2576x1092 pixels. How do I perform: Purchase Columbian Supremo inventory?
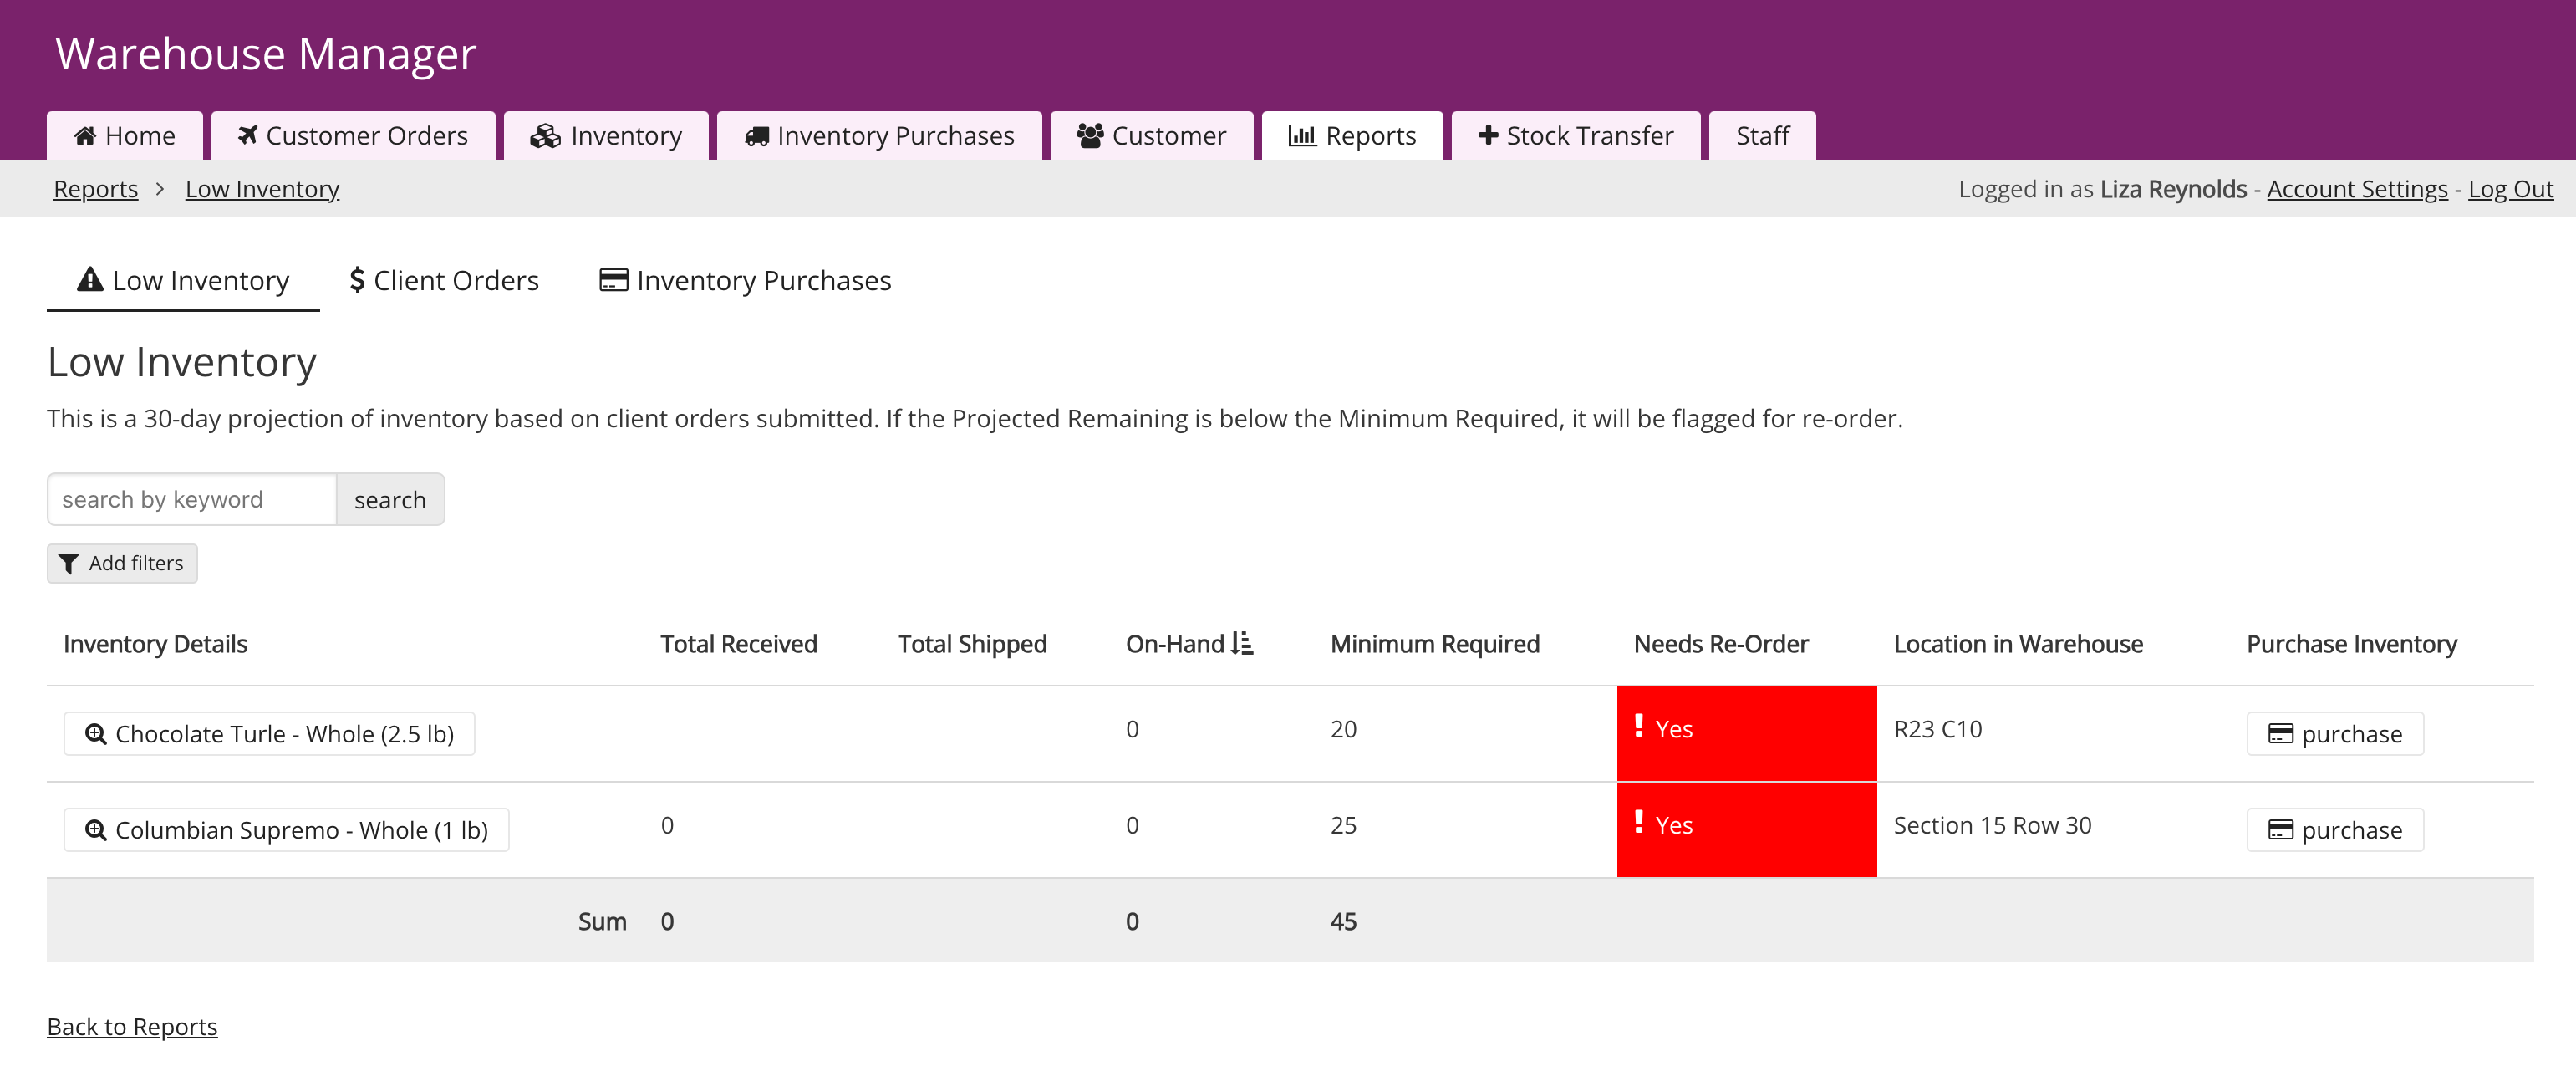click(x=2334, y=830)
